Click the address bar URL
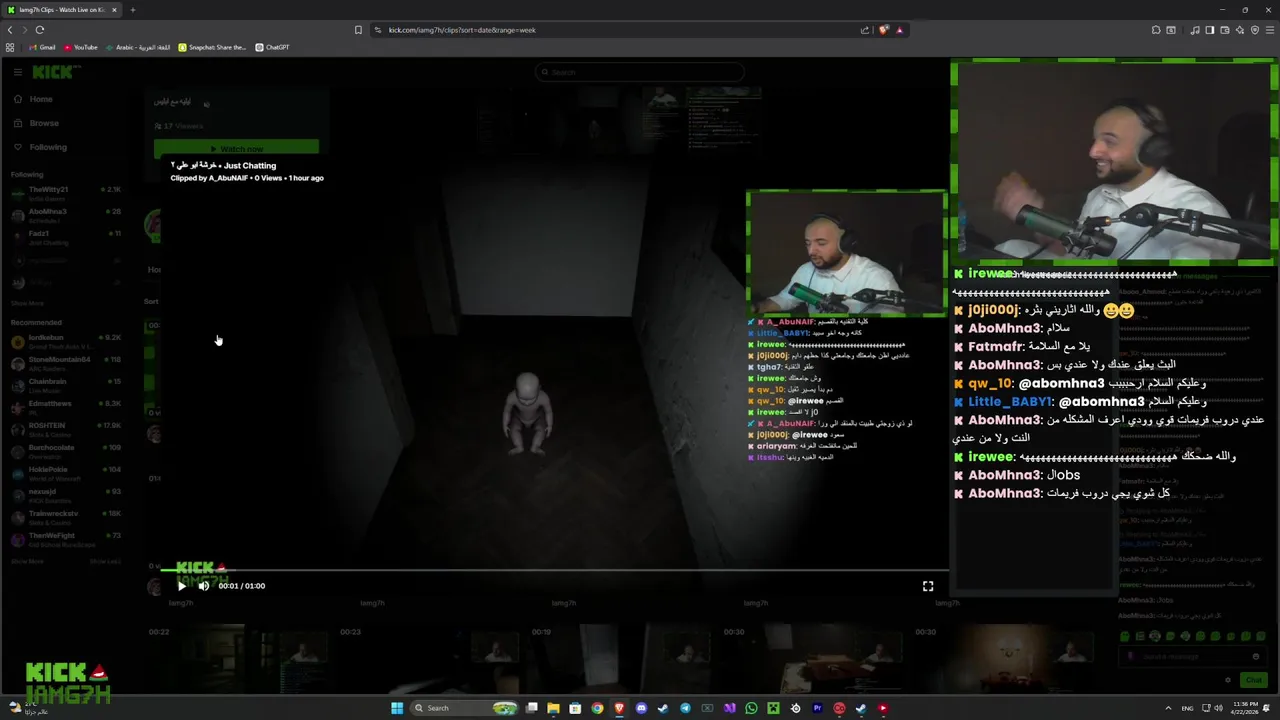 click(x=462, y=30)
